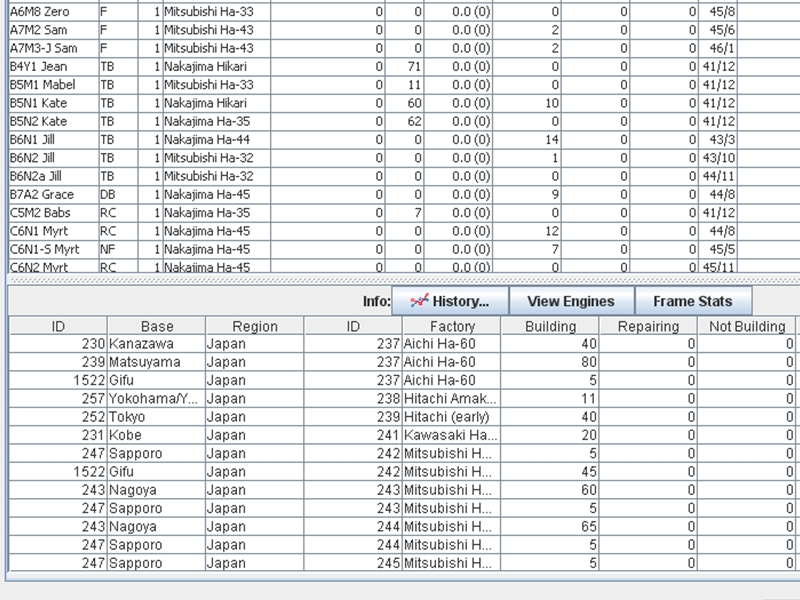Select the A6M8 Zero aircraft row
The width and height of the screenshot is (800, 600).
point(403,12)
